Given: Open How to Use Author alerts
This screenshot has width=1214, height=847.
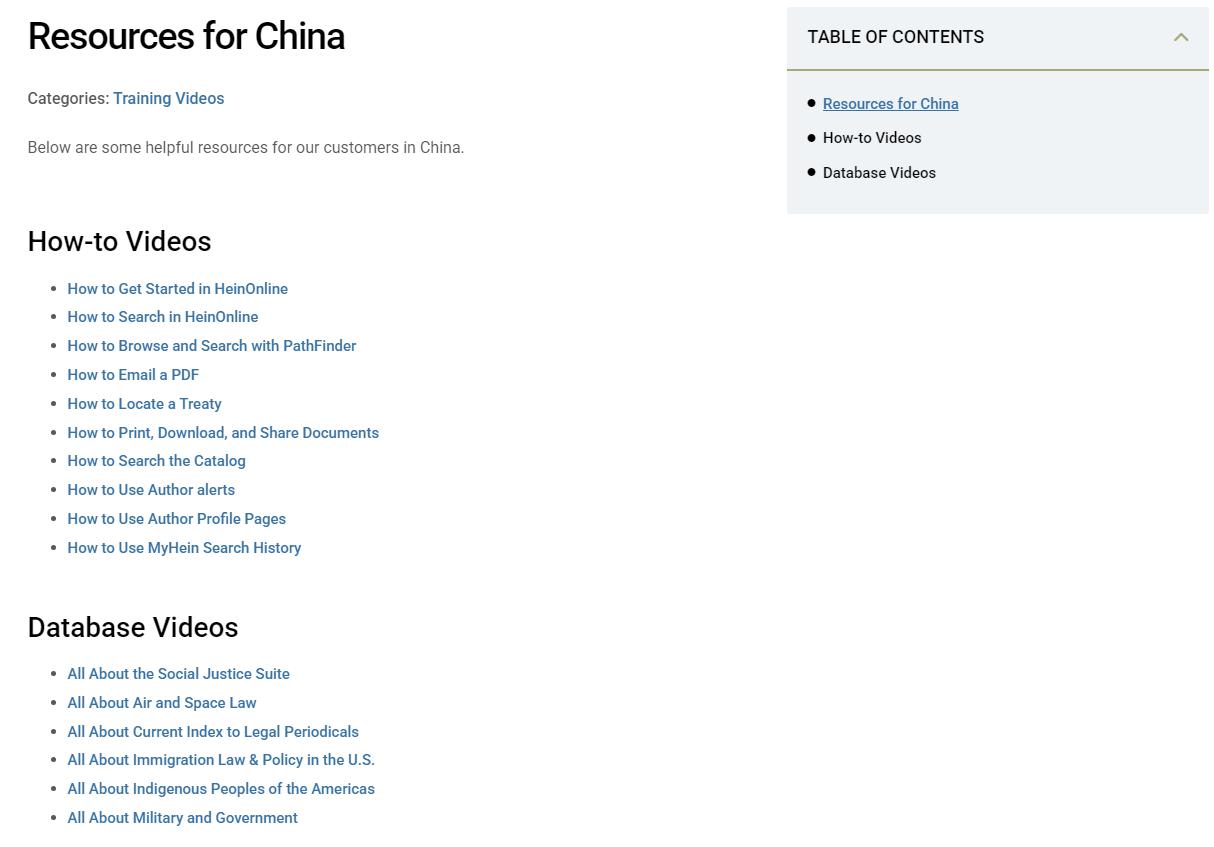Looking at the screenshot, I should pos(151,490).
